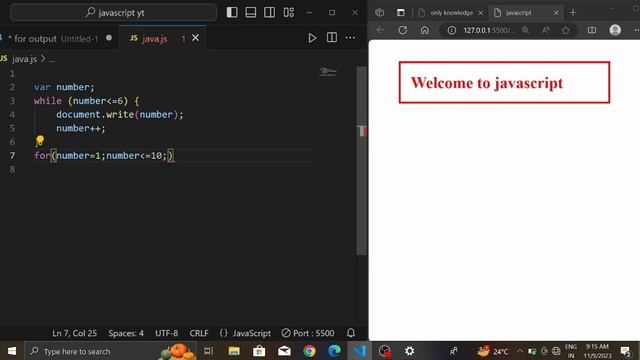Open Task View on the taskbar
The height and width of the screenshot is (360, 640).
pos(208,351)
